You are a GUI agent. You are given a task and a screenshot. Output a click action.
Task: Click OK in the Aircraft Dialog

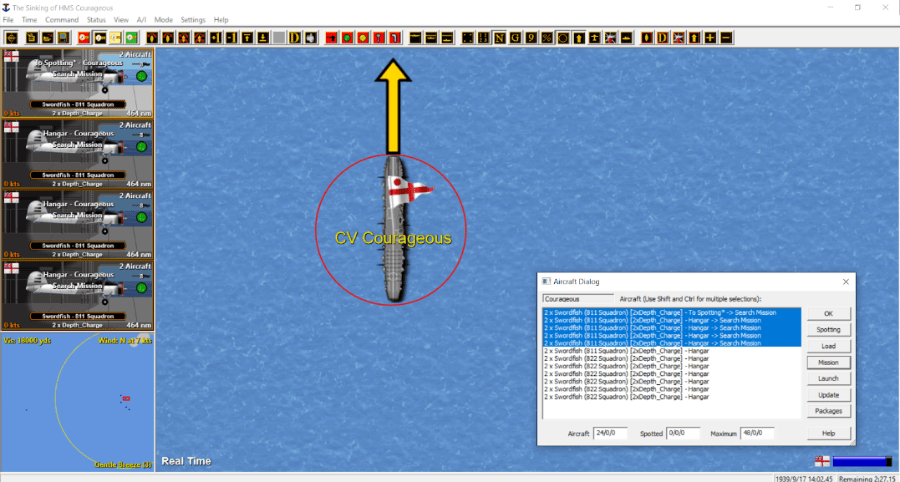pos(828,314)
